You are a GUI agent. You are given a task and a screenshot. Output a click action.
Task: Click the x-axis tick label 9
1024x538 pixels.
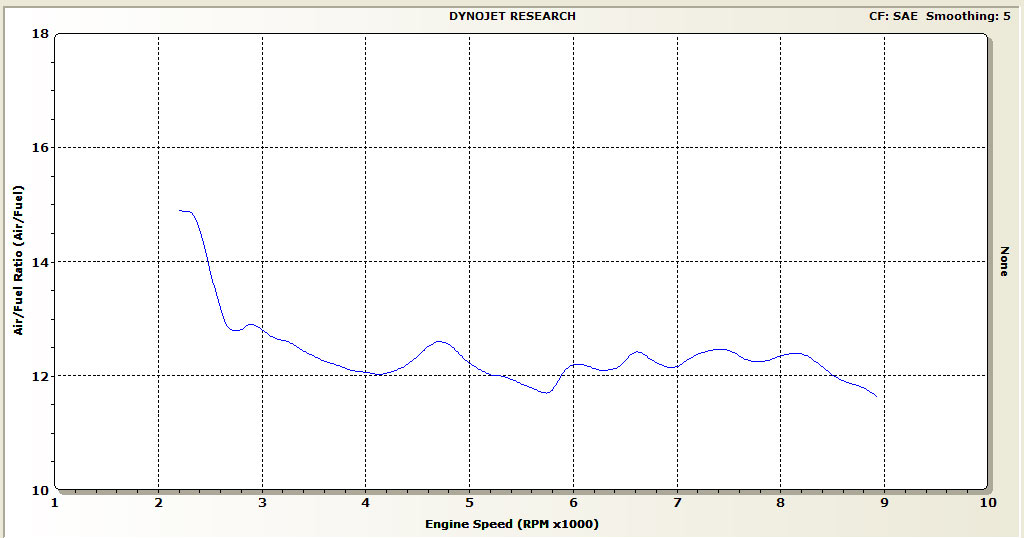(884, 504)
